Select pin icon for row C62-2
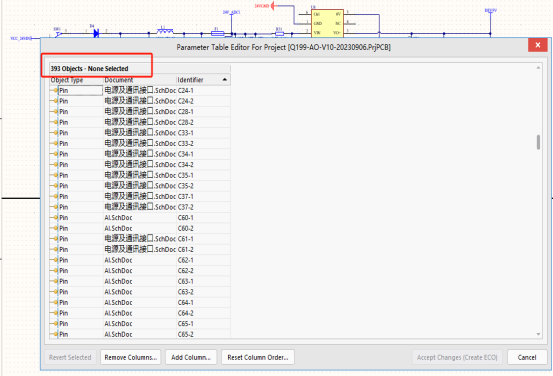 click(x=54, y=271)
